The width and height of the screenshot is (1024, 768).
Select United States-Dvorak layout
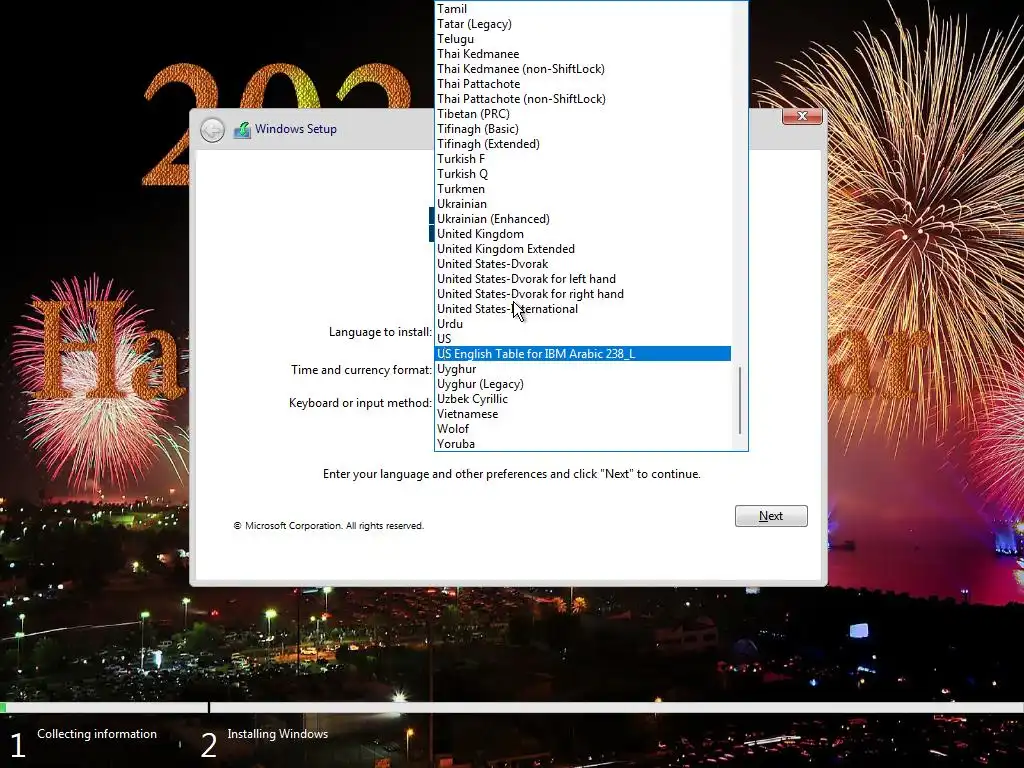[583, 264]
